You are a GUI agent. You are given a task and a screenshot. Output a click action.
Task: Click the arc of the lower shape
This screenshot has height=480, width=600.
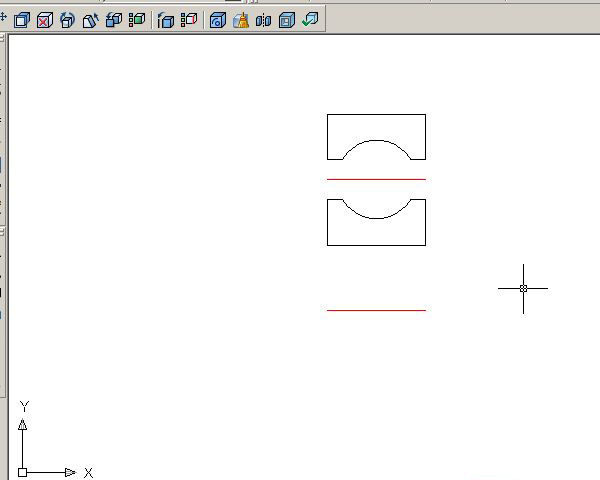coord(376,219)
